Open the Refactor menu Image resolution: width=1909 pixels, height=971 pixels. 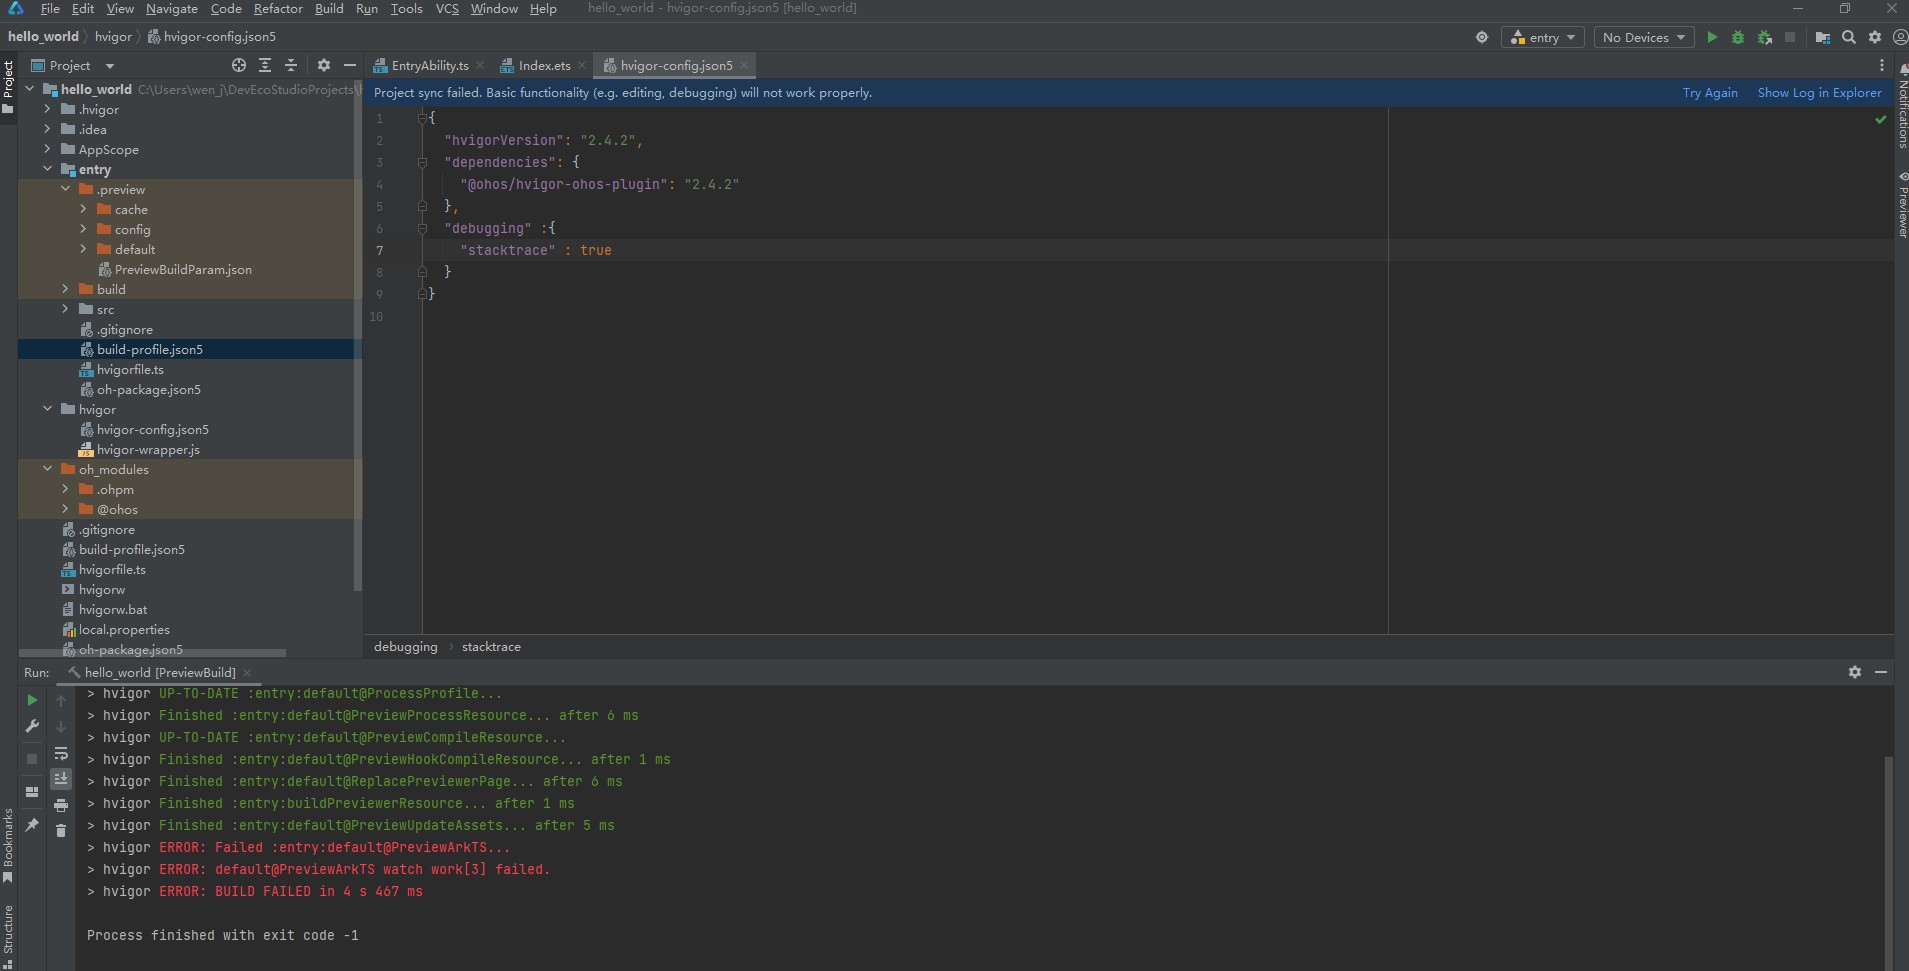(x=278, y=8)
